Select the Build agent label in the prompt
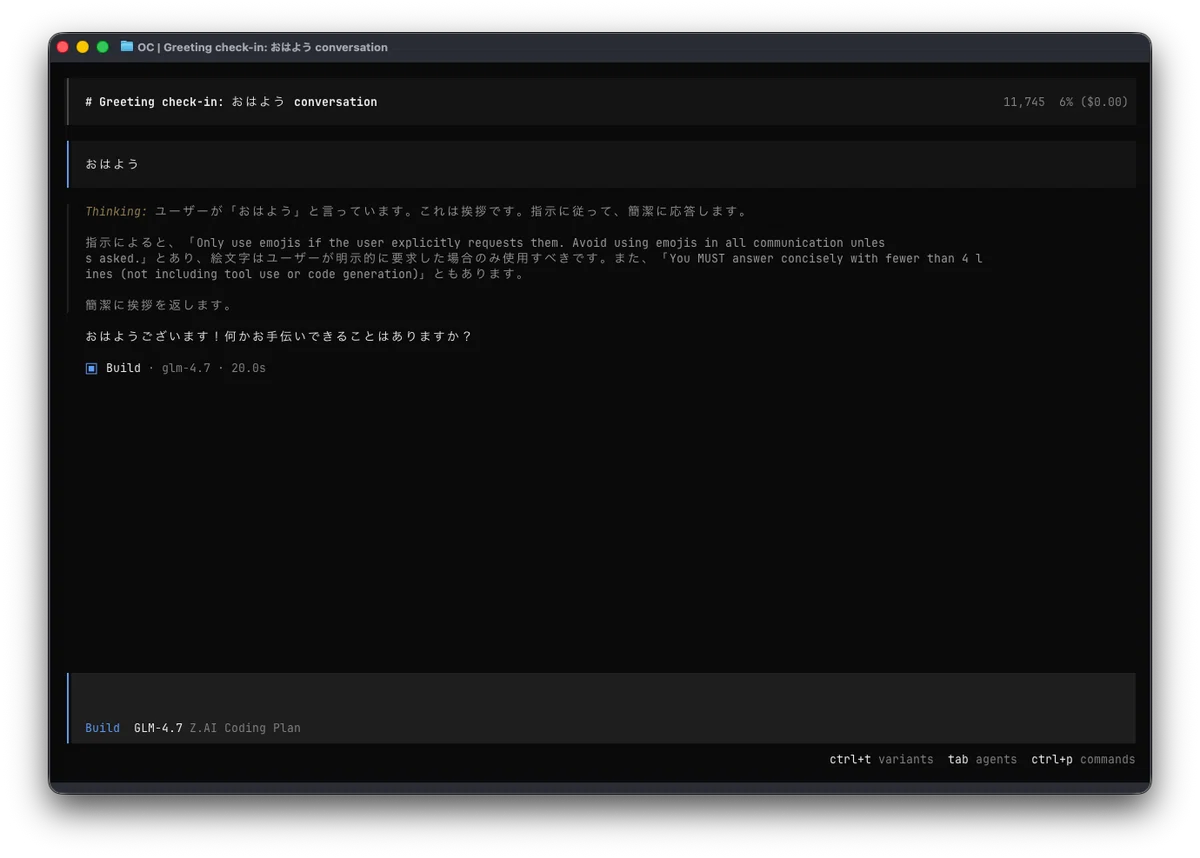The width and height of the screenshot is (1200, 858). click(102, 728)
